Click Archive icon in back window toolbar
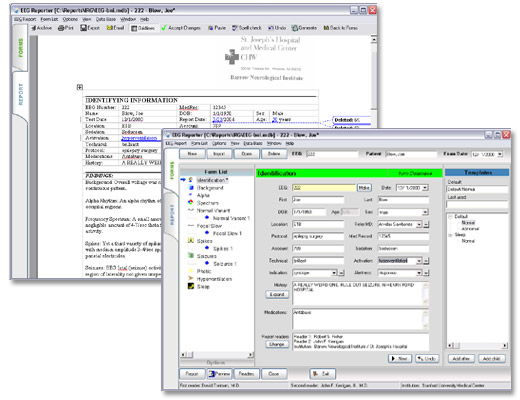 [33, 28]
